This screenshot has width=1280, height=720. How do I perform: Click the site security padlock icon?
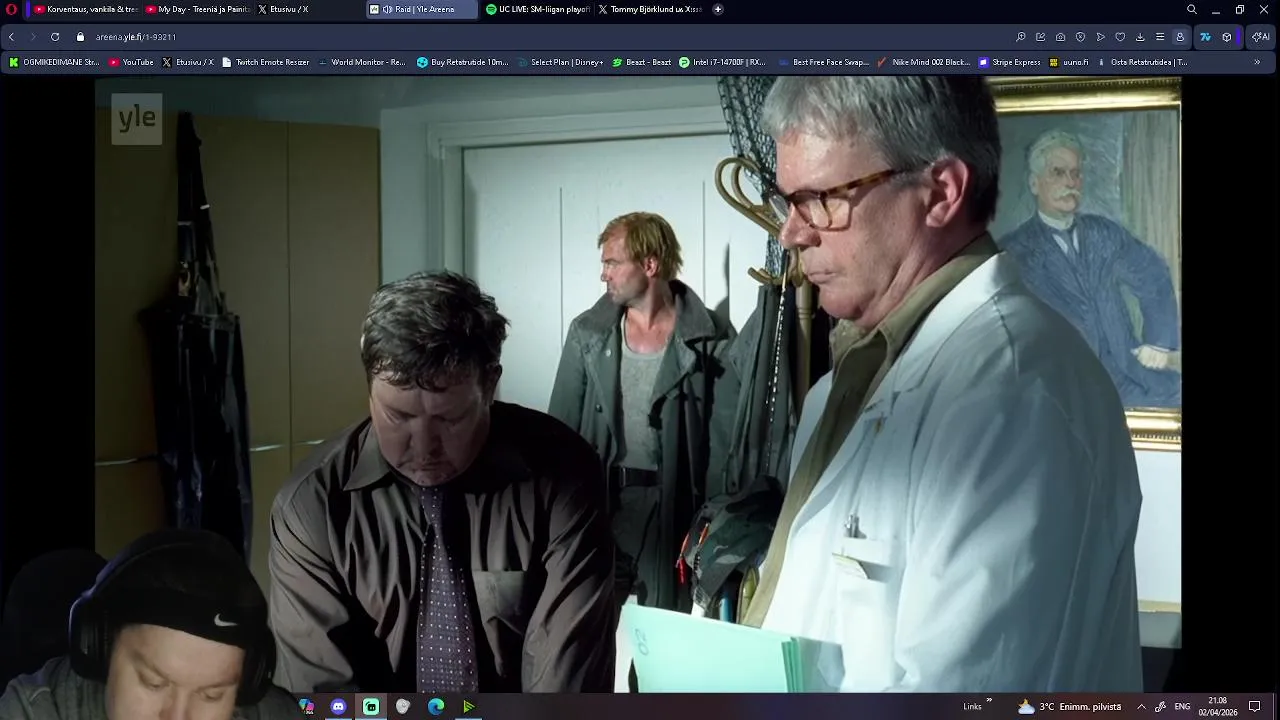(x=81, y=37)
